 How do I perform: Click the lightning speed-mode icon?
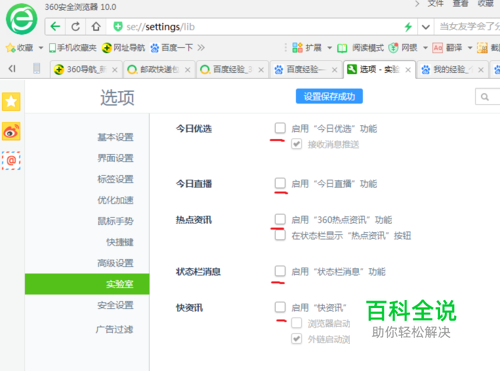[408, 27]
